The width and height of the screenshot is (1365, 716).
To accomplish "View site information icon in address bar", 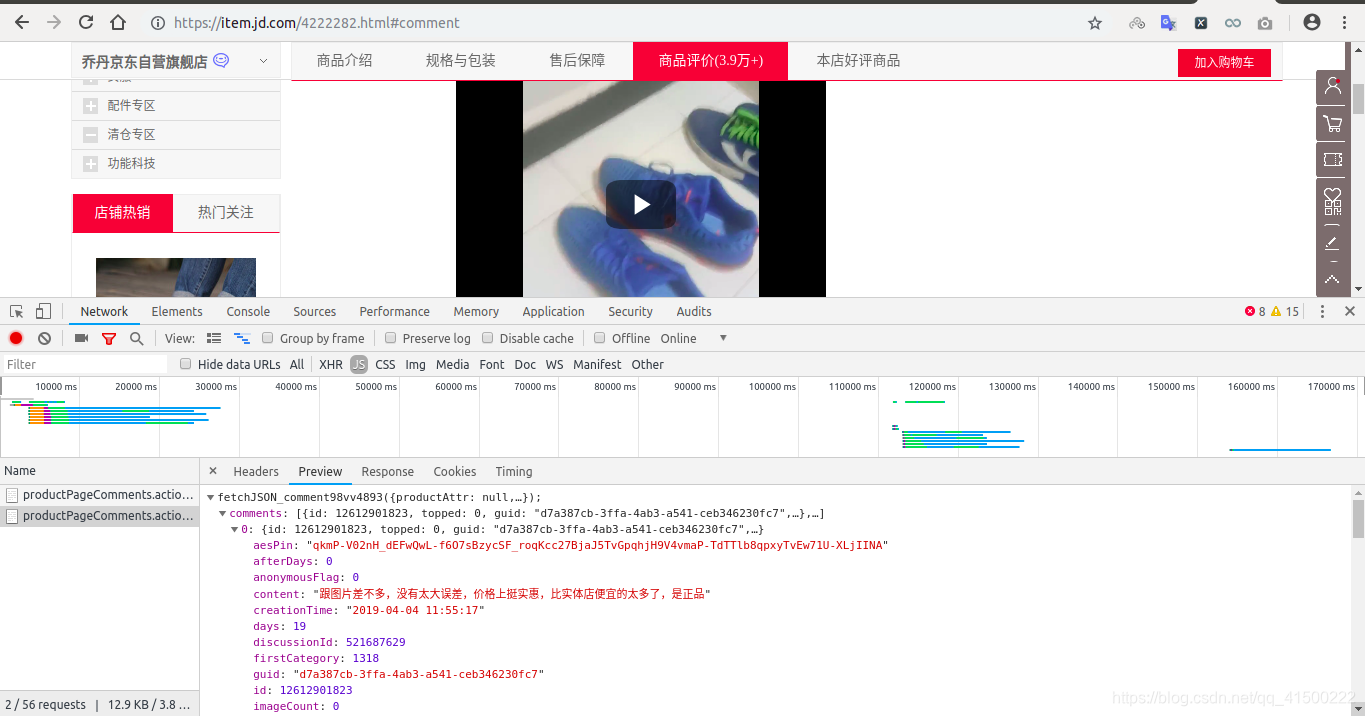I will tap(157, 22).
